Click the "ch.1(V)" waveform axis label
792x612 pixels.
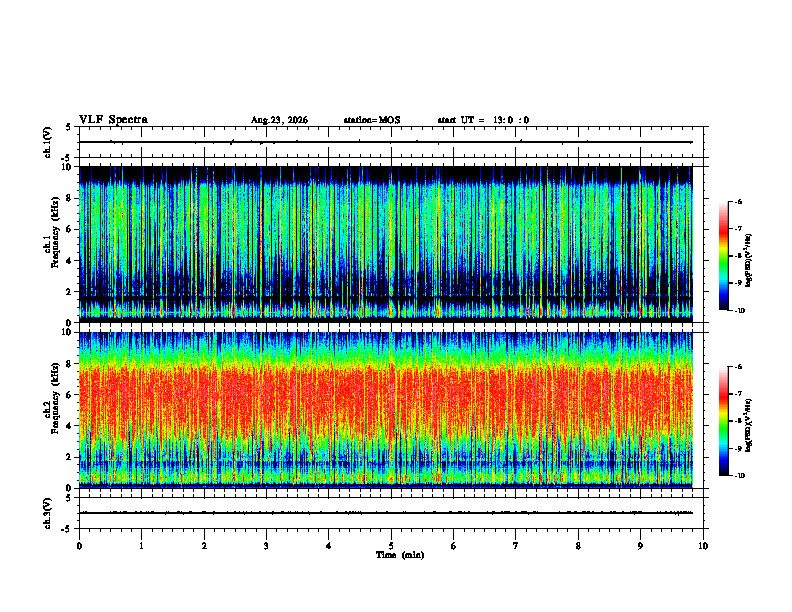tap(48, 142)
